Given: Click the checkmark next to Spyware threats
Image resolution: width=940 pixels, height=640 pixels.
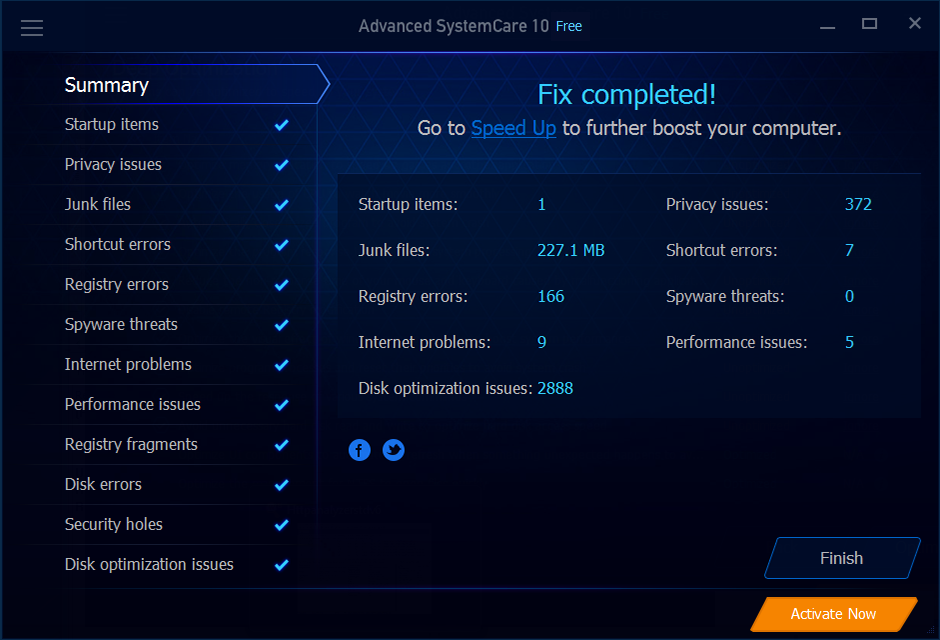Looking at the screenshot, I should pyautogui.click(x=282, y=325).
